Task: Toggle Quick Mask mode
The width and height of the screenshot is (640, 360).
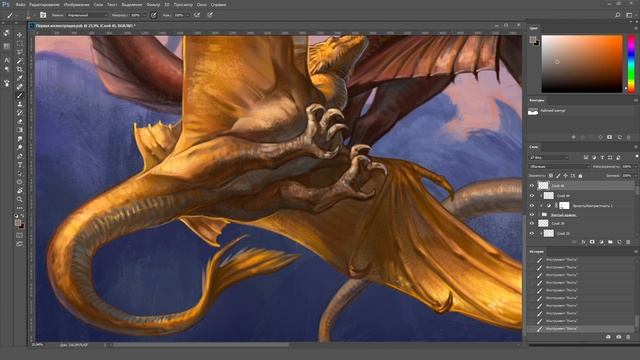Action: click(20, 236)
